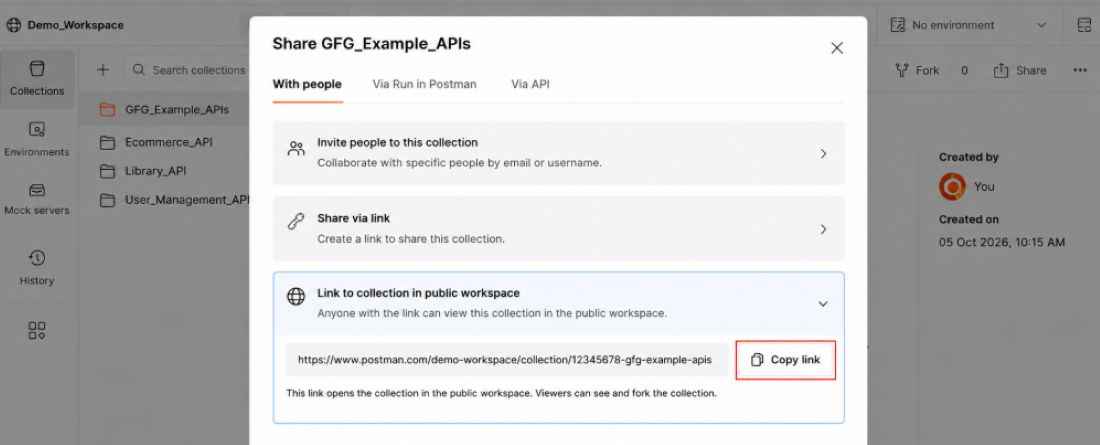This screenshot has height=445, width=1100.
Task: Open the Environments sidebar panel
Action: pyautogui.click(x=36, y=140)
